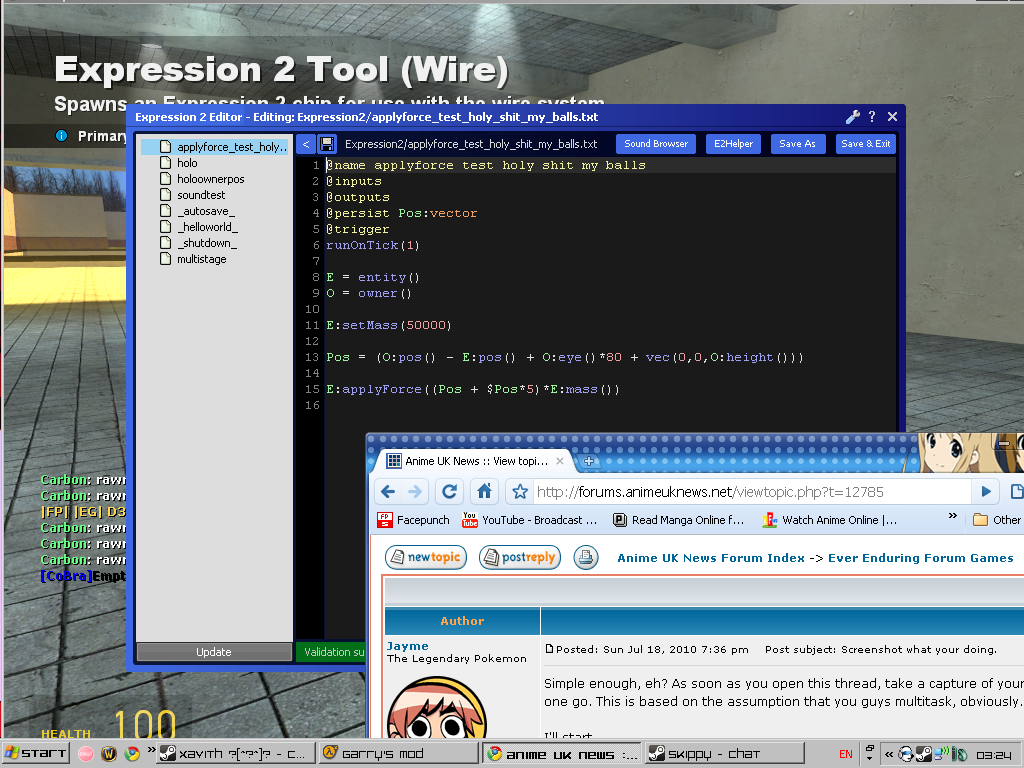Select the holo file in the file list
This screenshot has height=768, width=1024.
click(x=187, y=163)
